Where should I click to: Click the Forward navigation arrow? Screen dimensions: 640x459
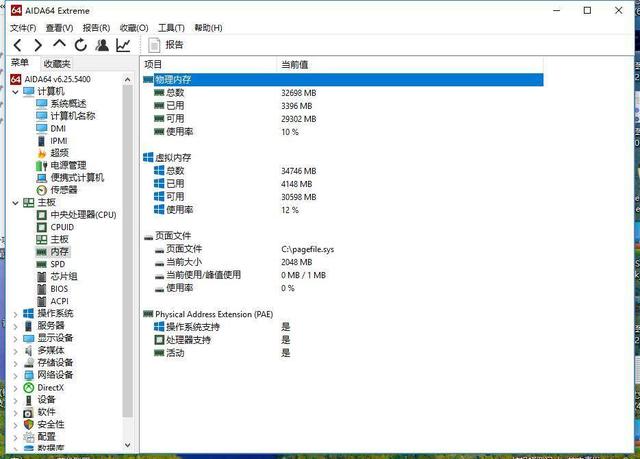(38, 45)
